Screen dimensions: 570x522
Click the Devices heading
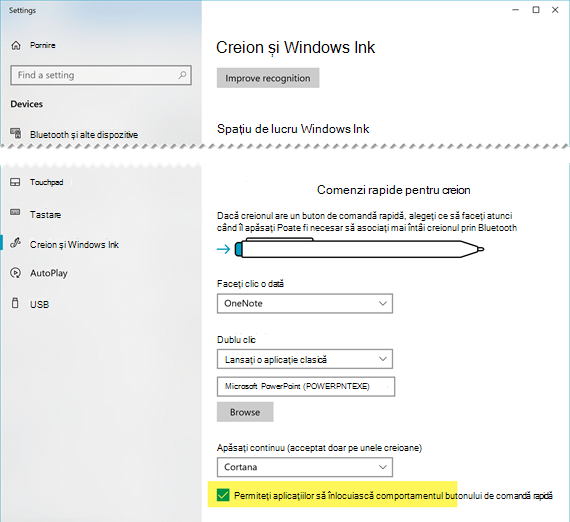coord(27,104)
